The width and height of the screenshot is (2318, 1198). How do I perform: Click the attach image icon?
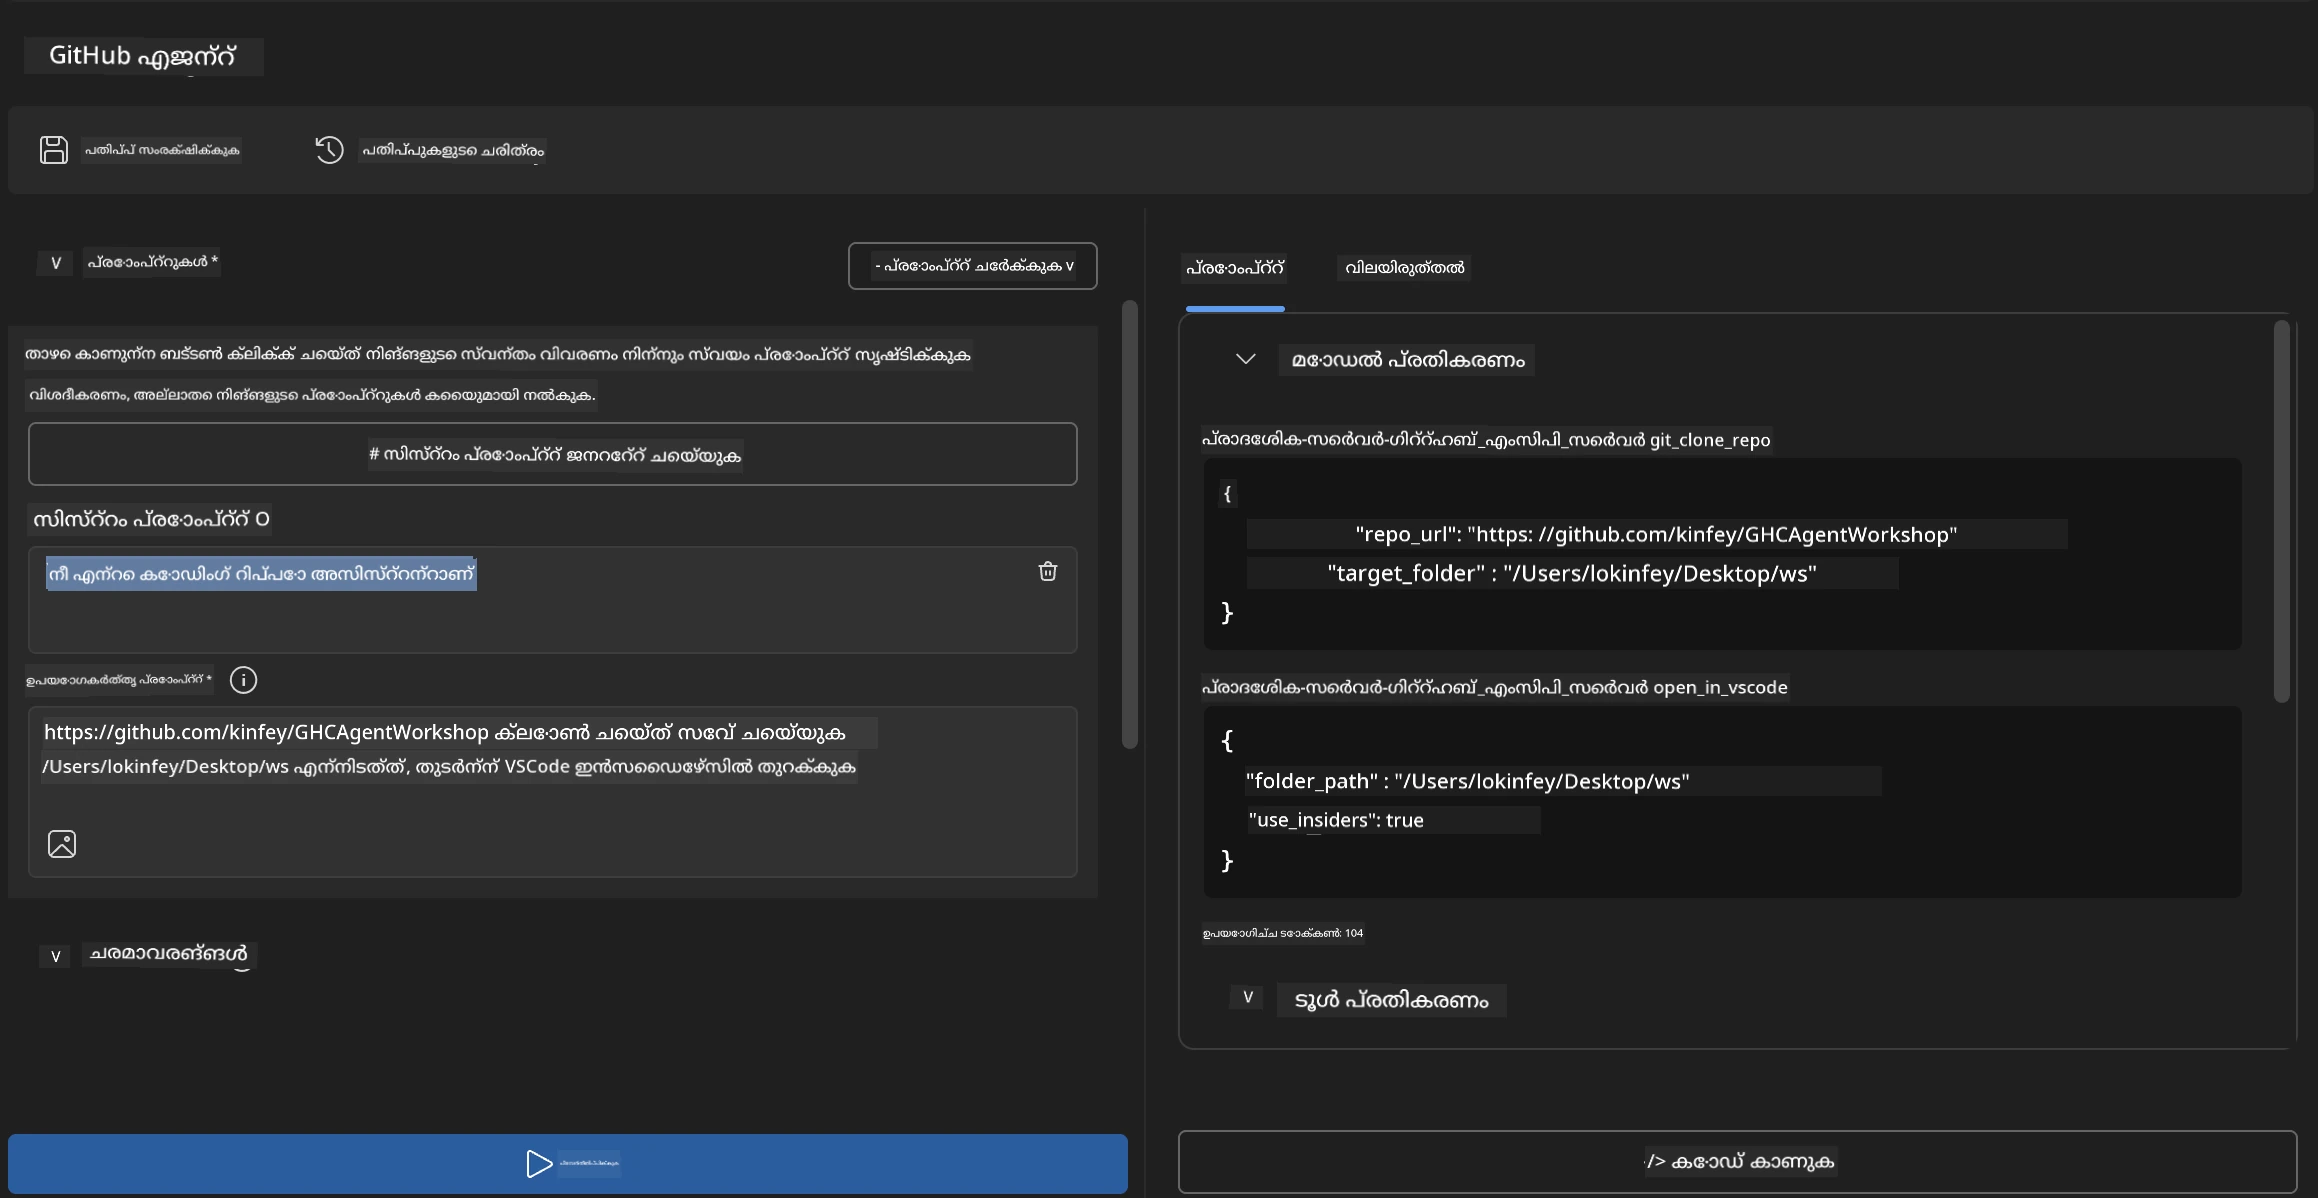[x=62, y=844]
